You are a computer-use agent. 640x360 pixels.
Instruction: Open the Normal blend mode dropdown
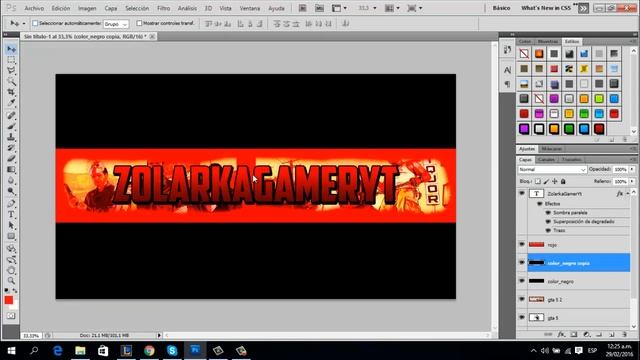552,169
